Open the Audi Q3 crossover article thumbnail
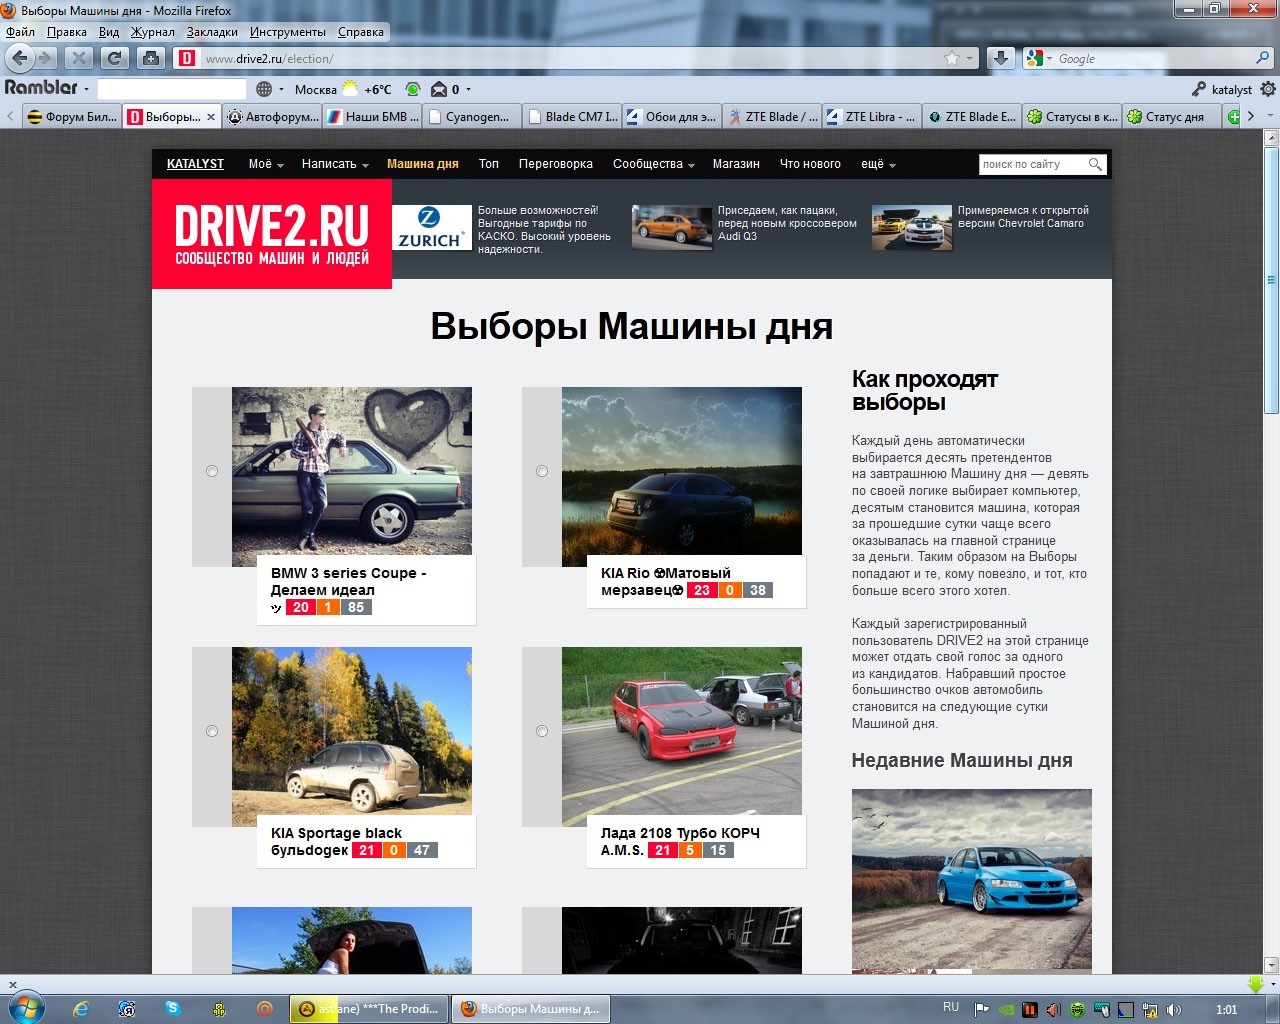 [672, 227]
